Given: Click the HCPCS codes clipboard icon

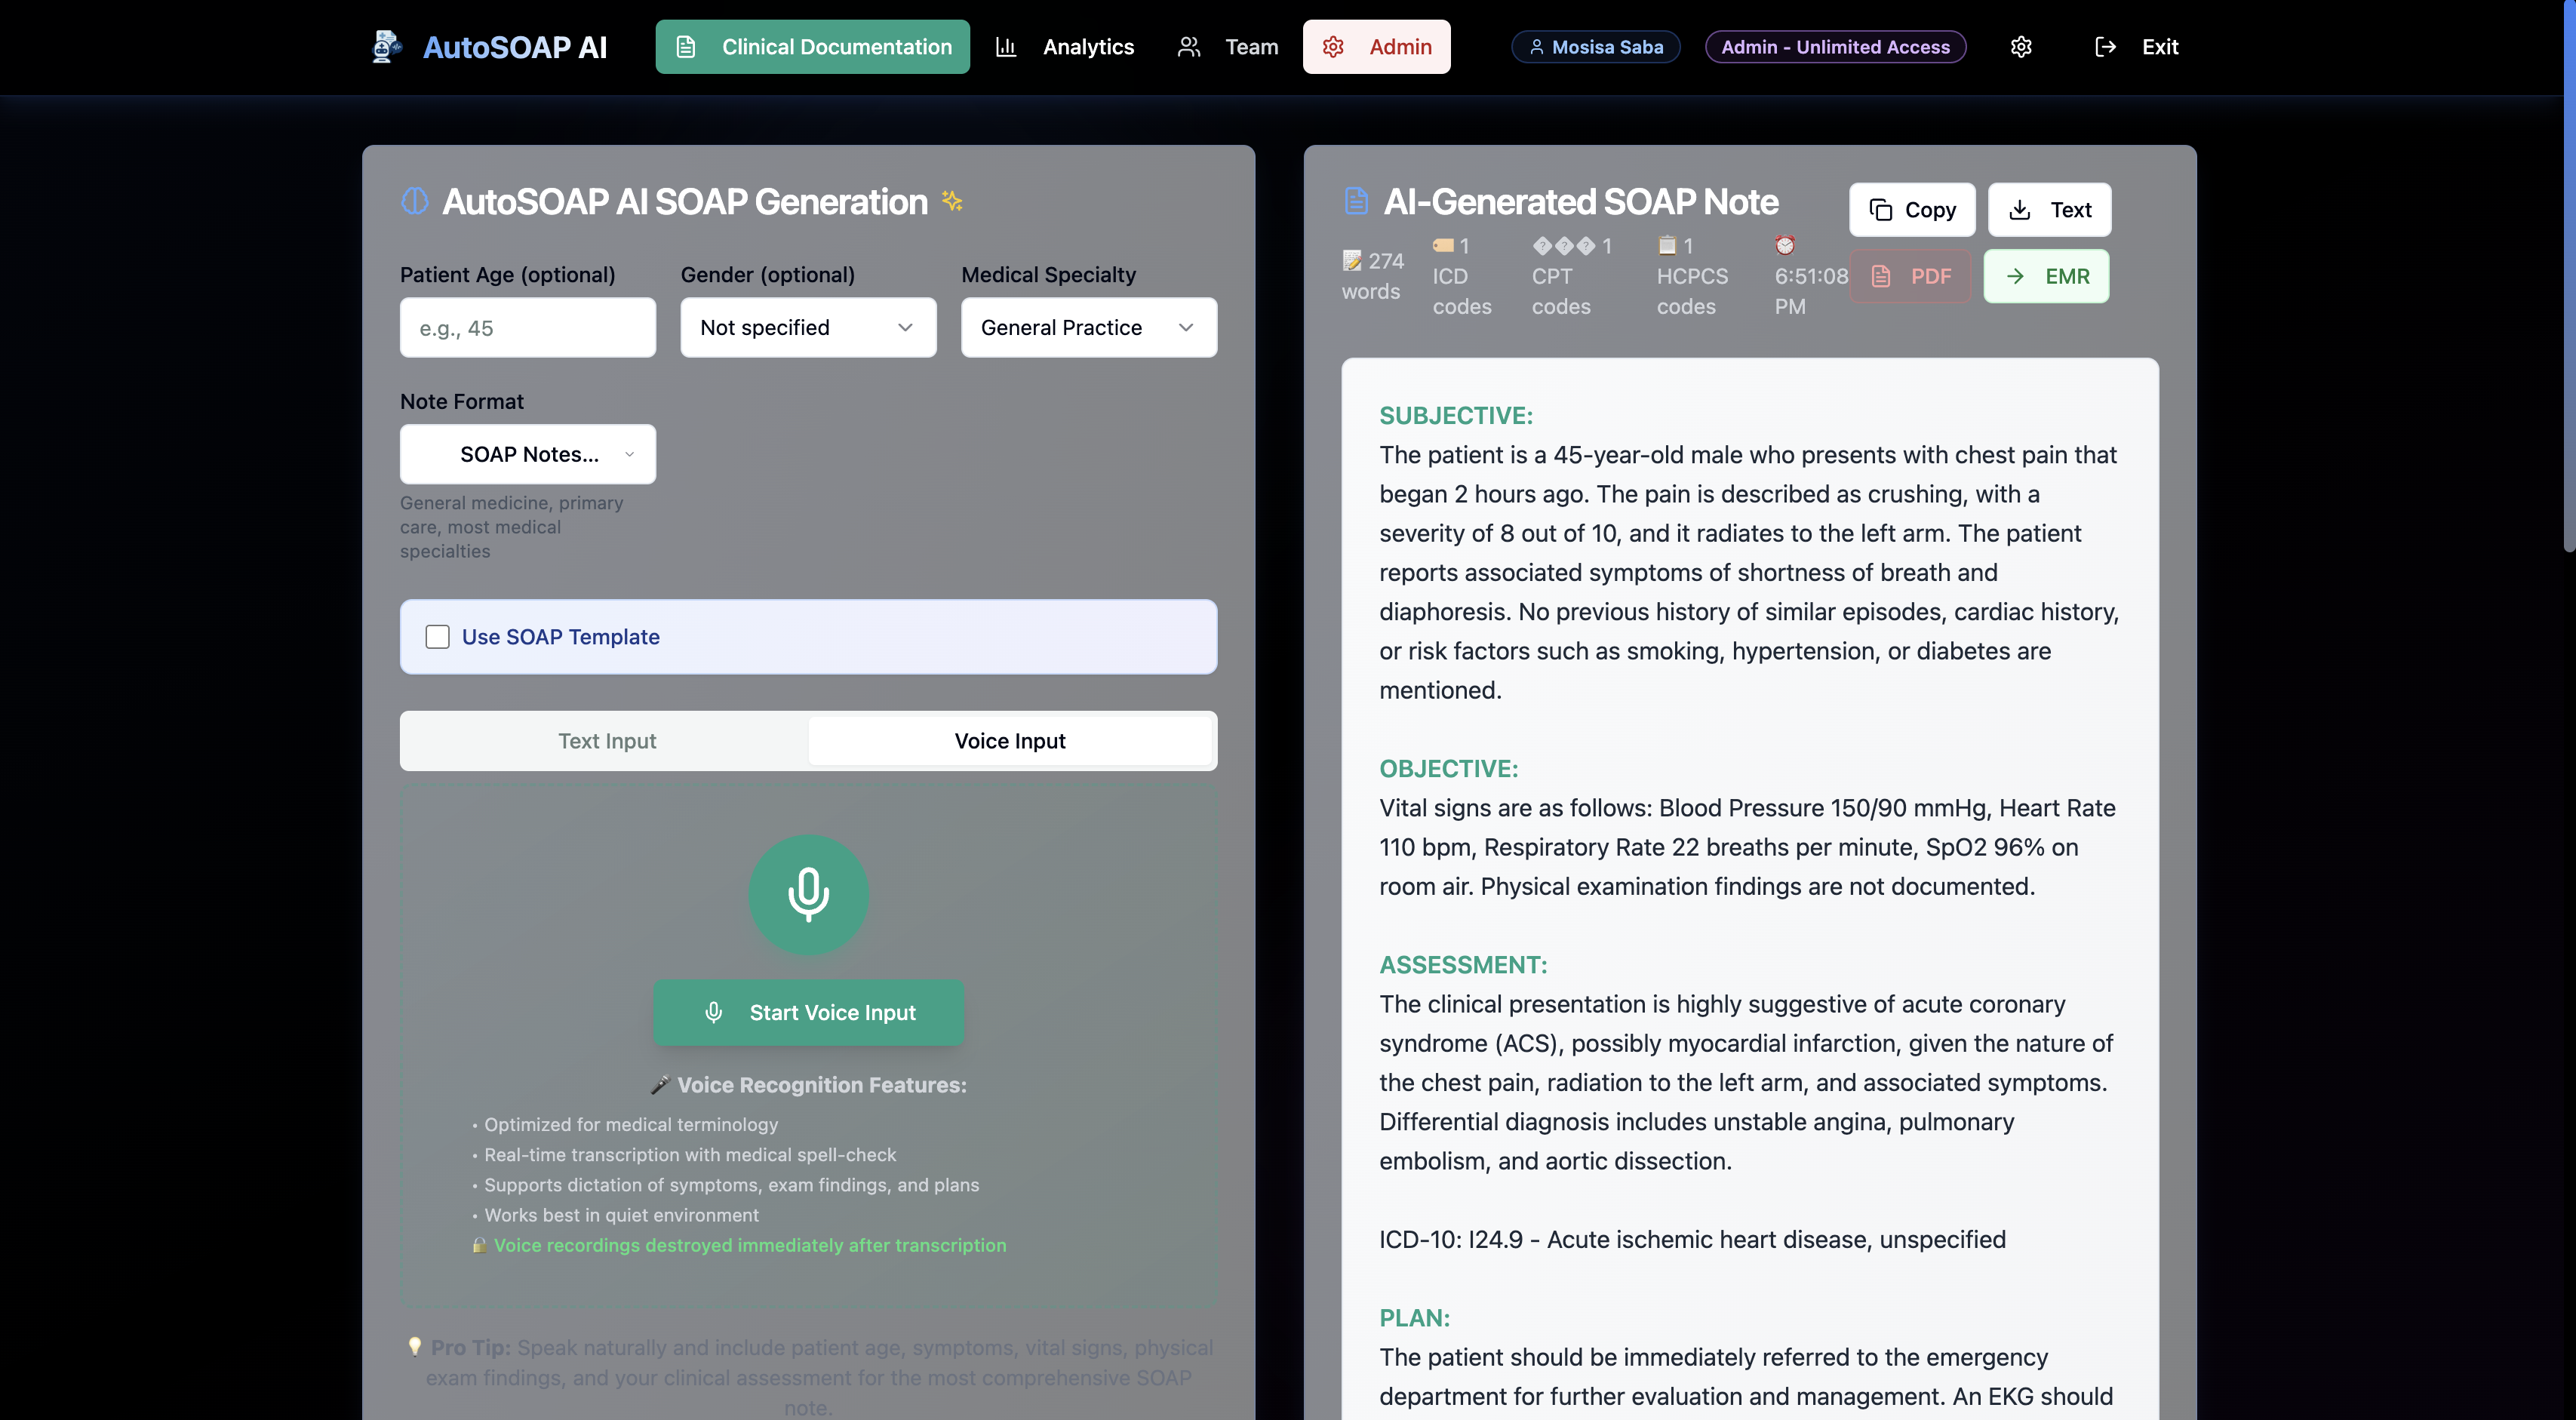Looking at the screenshot, I should 1667,245.
